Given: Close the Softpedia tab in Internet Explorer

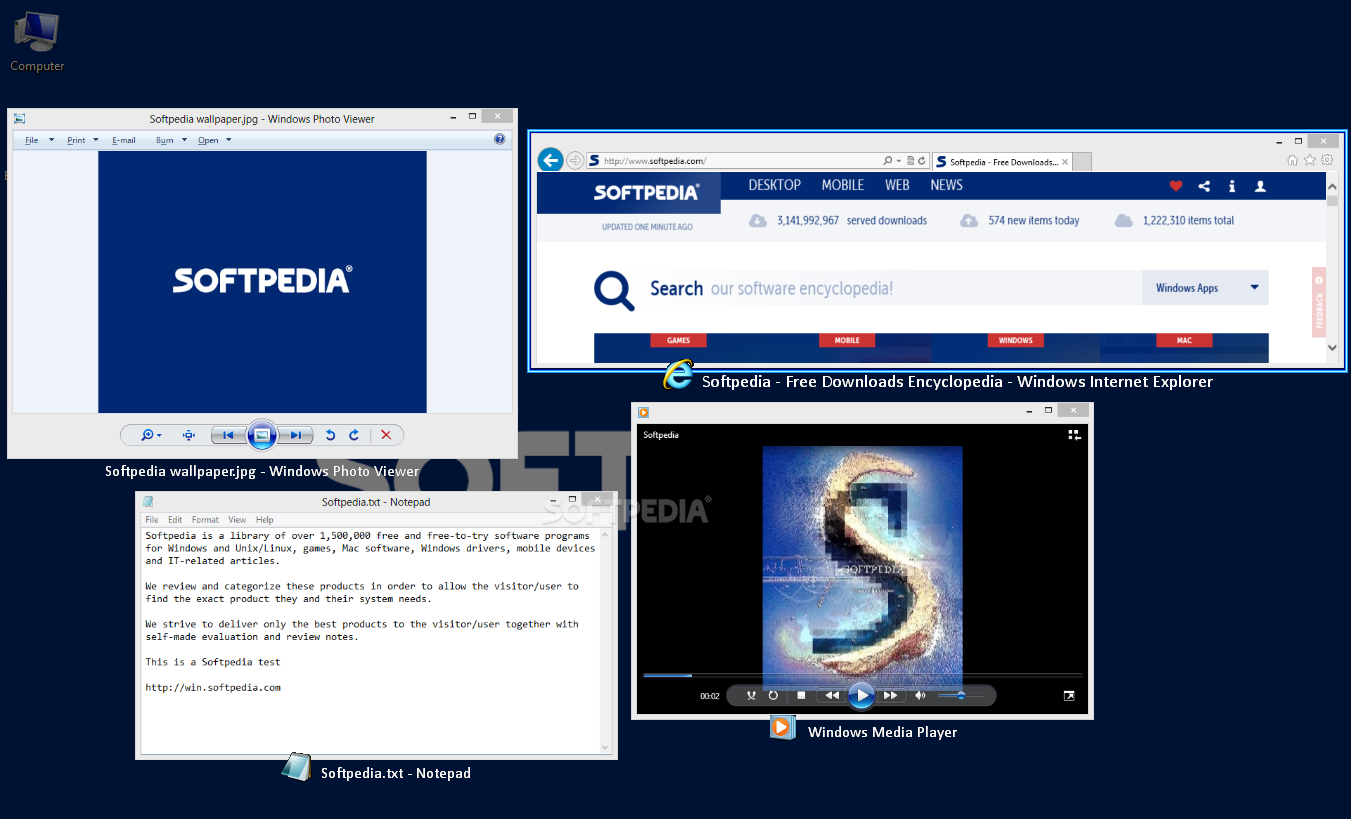Looking at the screenshot, I should [x=1065, y=162].
